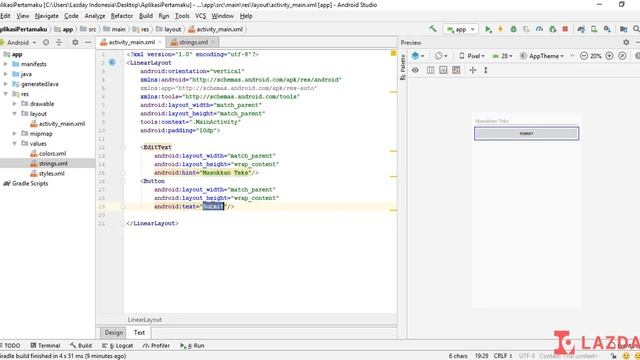Viewport: 640px width, 360px height.
Task: Start debugging with the bug icon
Action: pos(513,29)
